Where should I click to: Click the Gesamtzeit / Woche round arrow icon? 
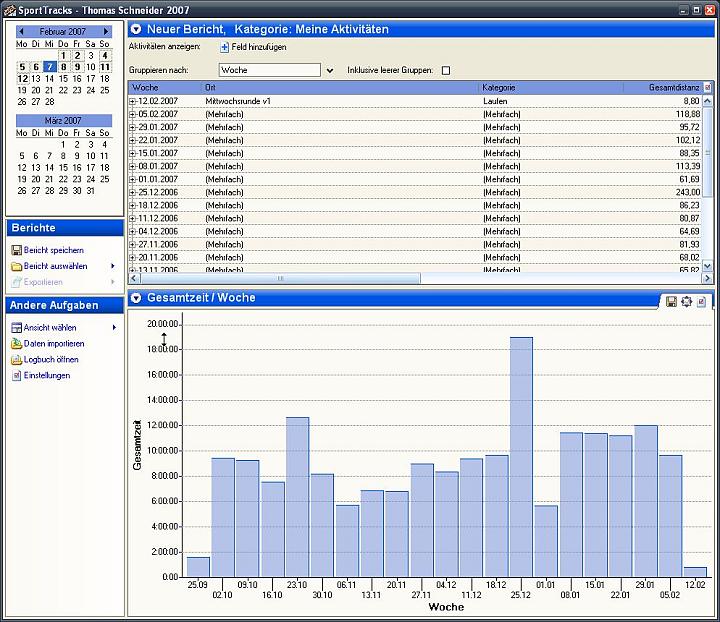(x=136, y=298)
